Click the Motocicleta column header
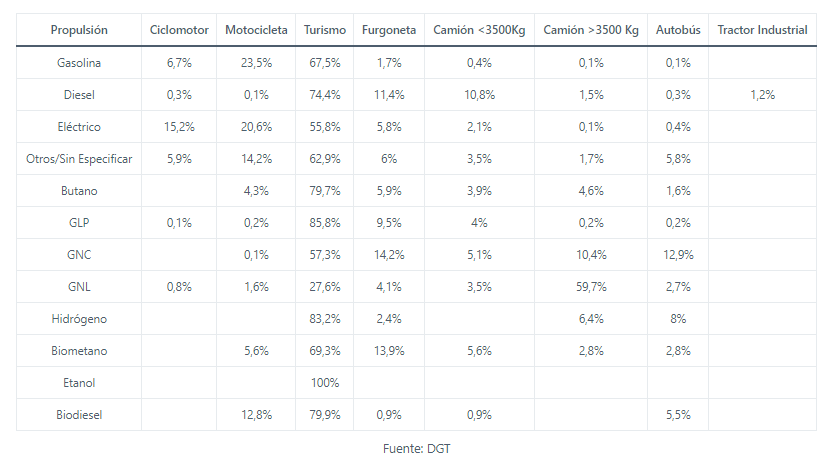The width and height of the screenshot is (833, 459). [256, 30]
